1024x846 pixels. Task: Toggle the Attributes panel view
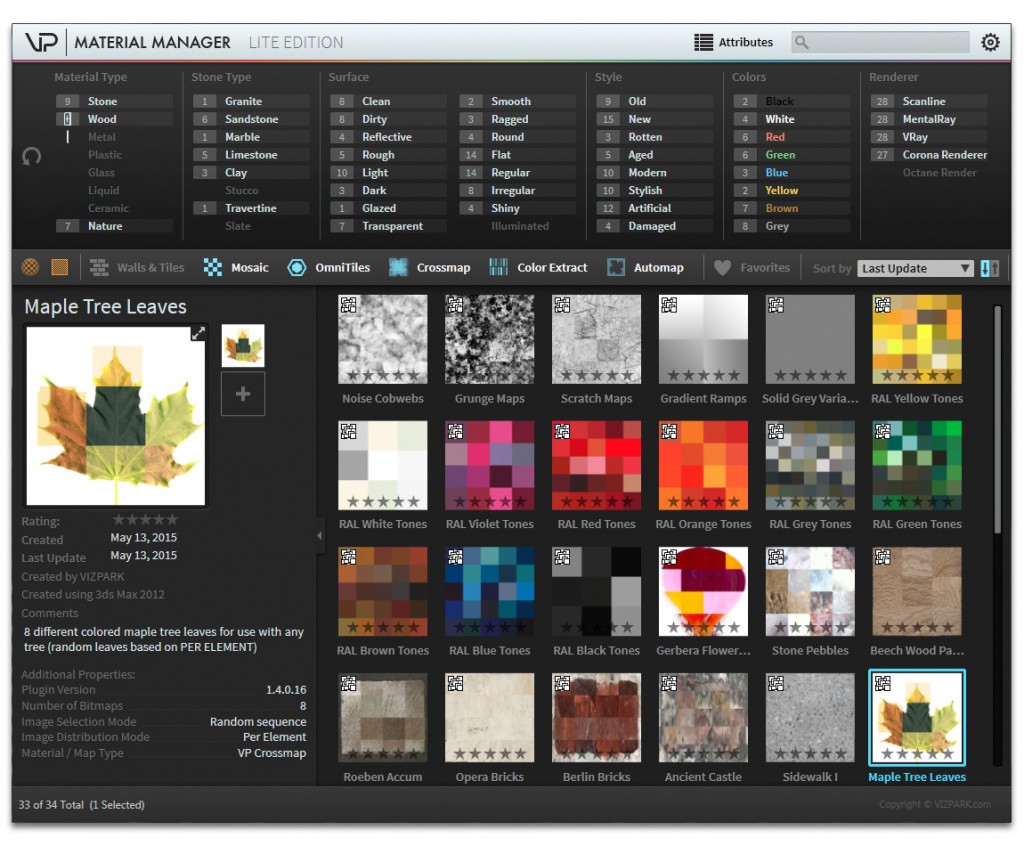tap(734, 42)
